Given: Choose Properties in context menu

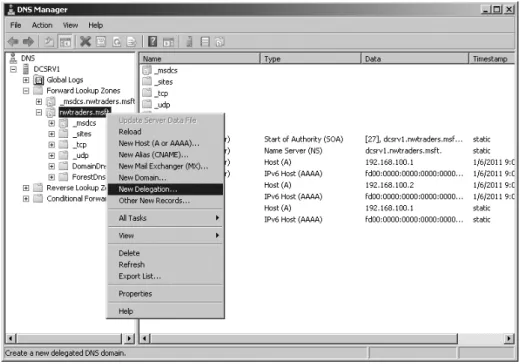Looking at the screenshot, I should (165, 294).
